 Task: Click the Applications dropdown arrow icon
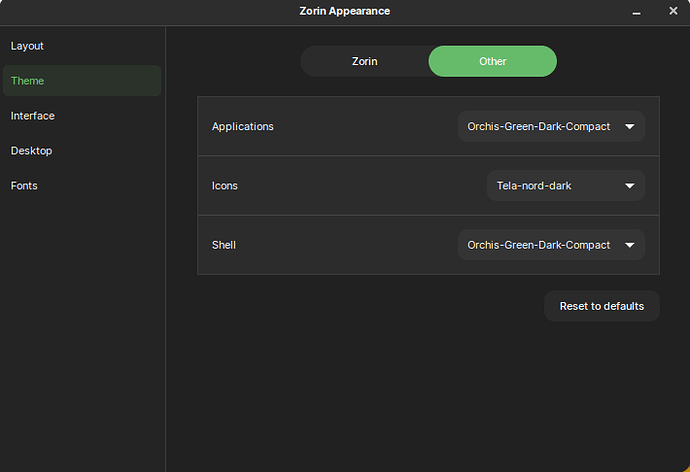tap(630, 127)
